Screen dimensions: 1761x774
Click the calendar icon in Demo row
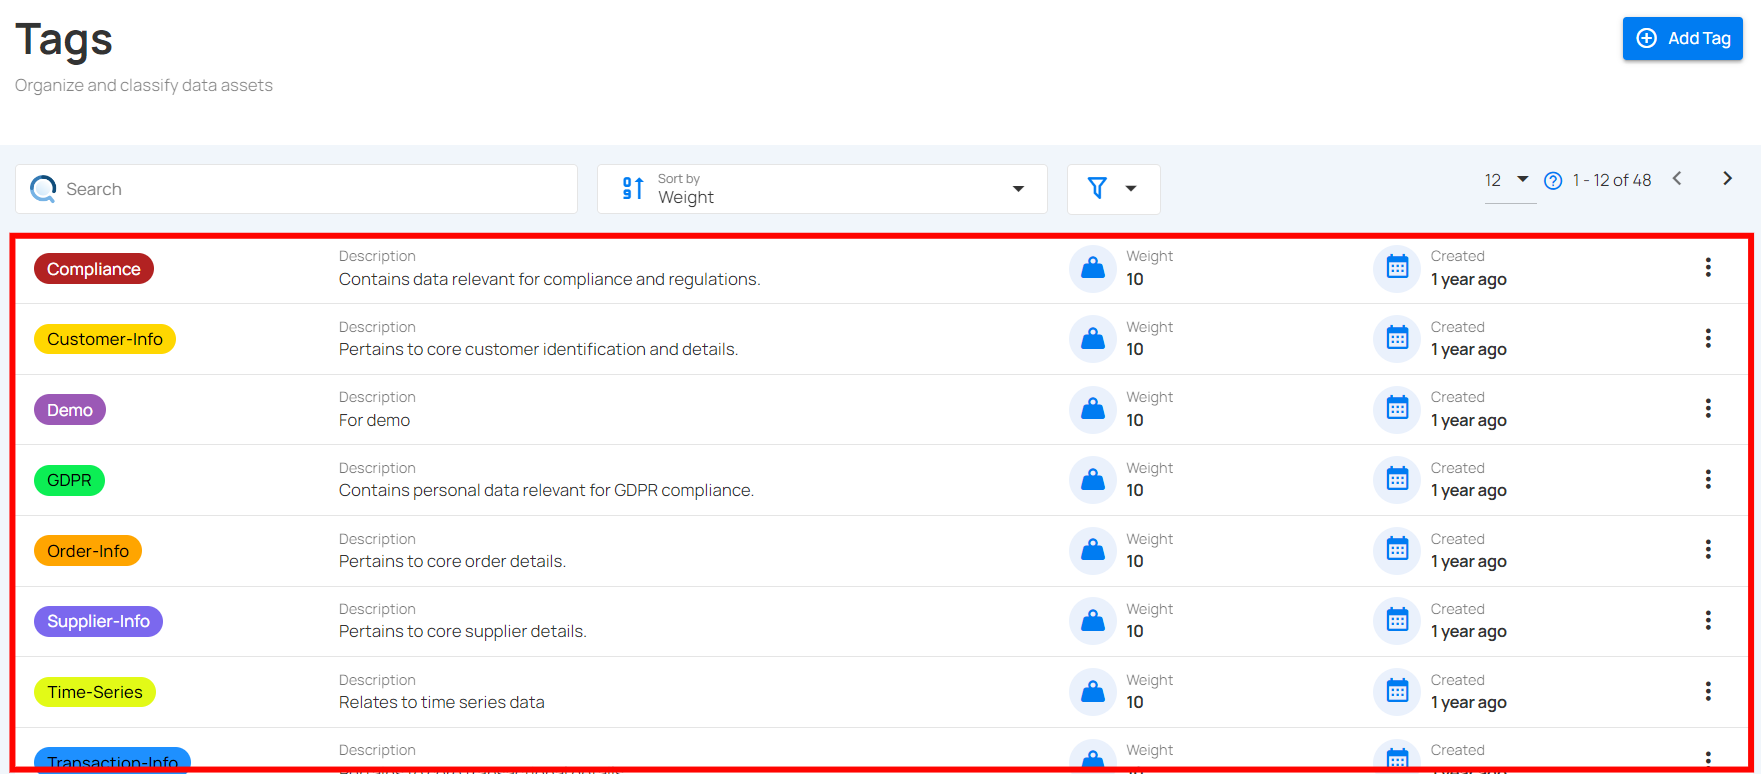coord(1397,409)
